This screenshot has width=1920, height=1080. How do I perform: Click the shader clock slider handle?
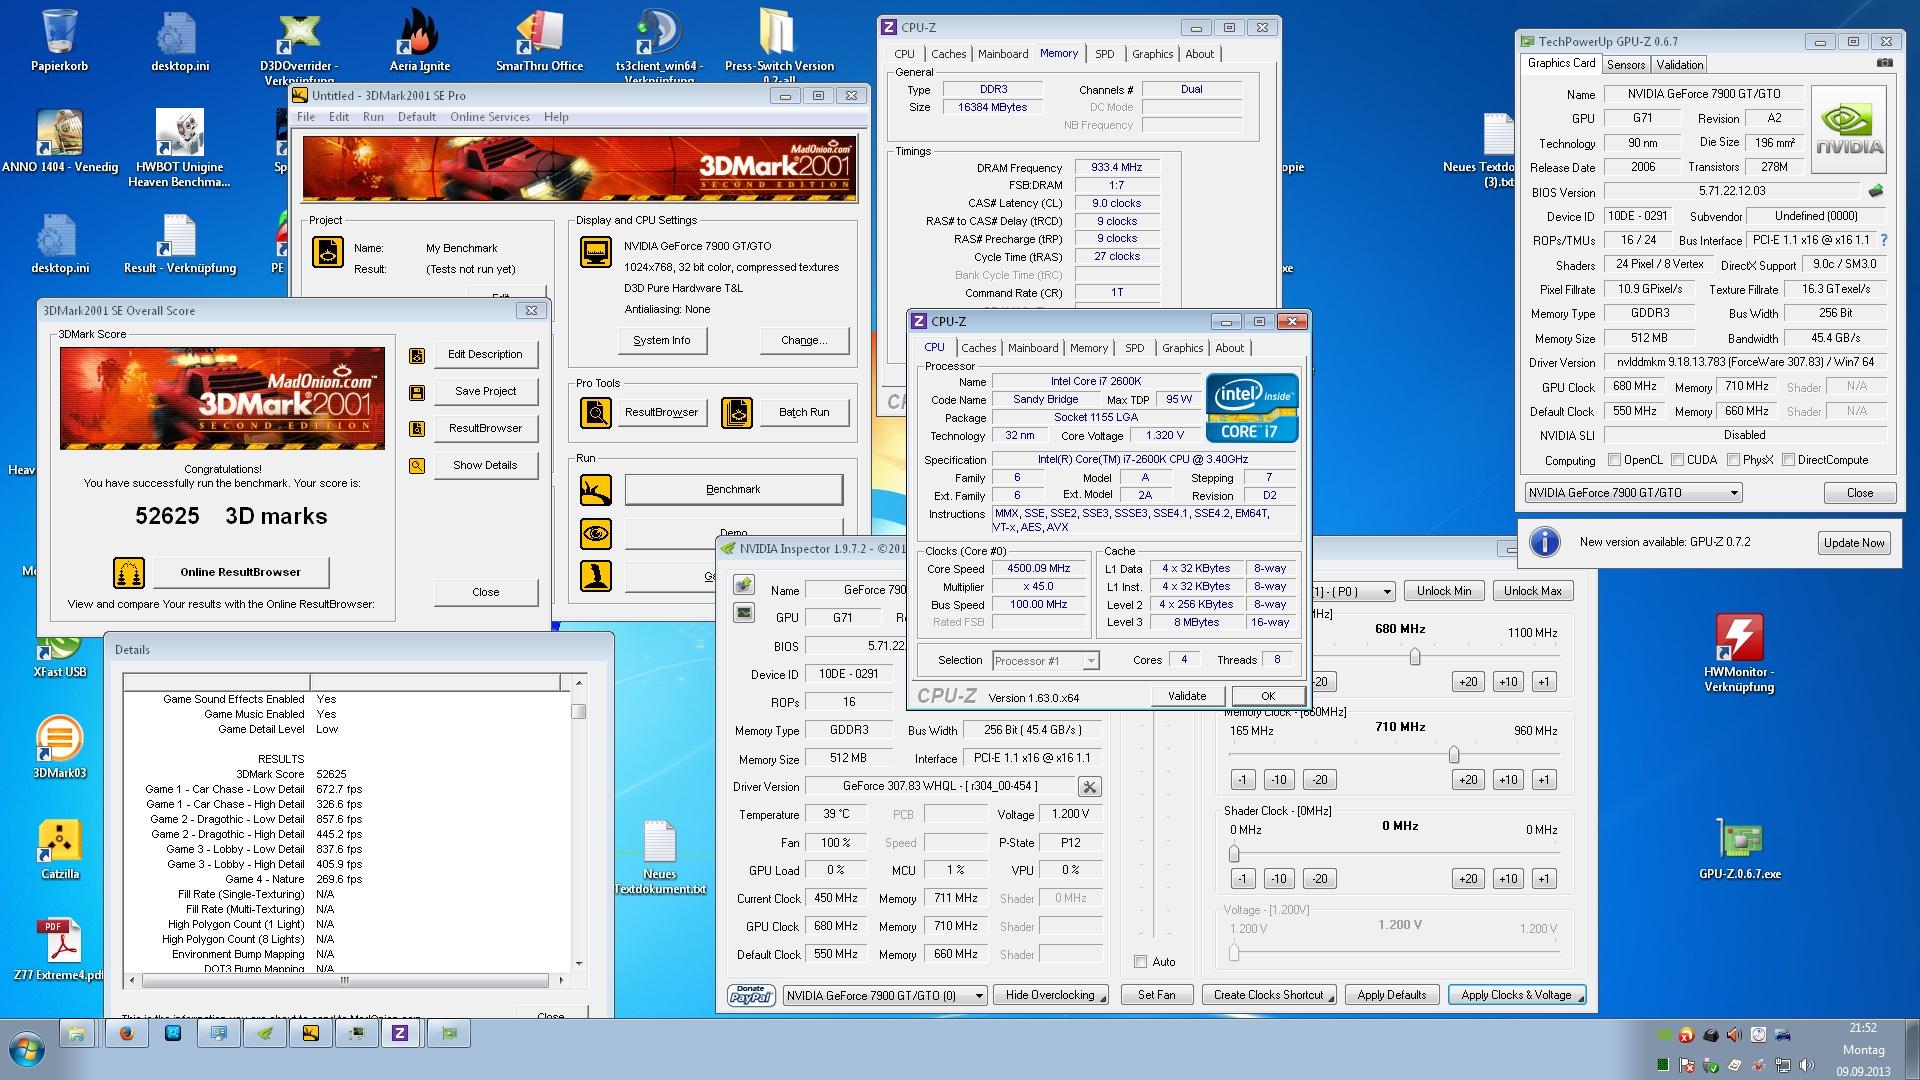click(1234, 854)
